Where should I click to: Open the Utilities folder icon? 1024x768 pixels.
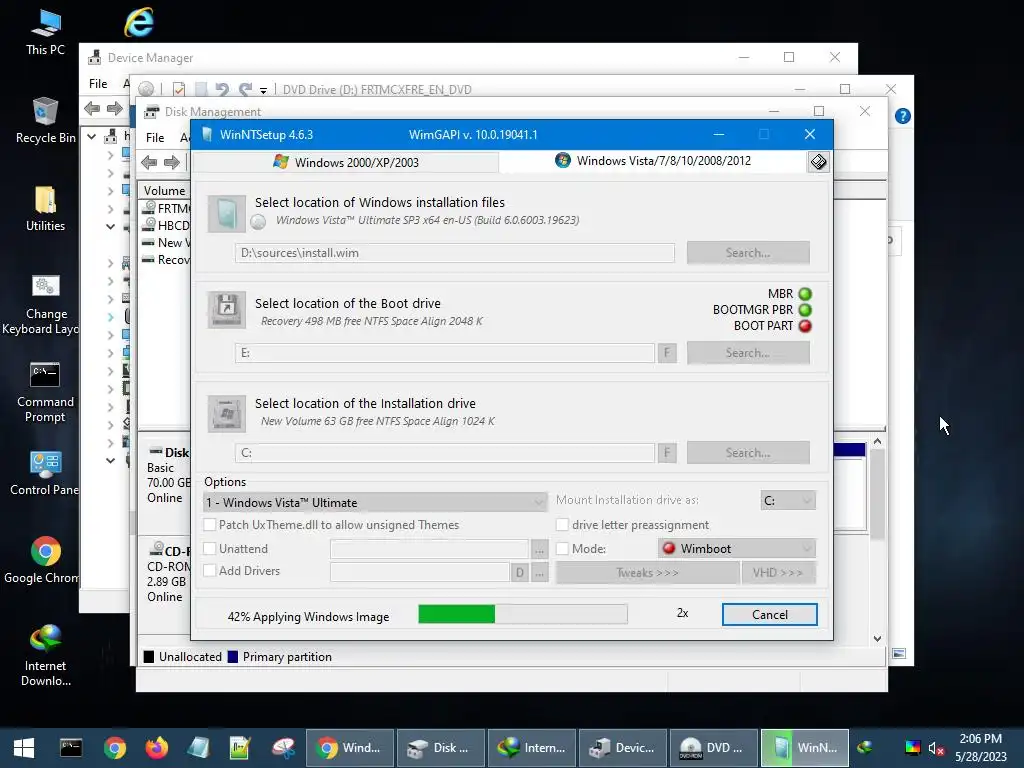point(45,209)
